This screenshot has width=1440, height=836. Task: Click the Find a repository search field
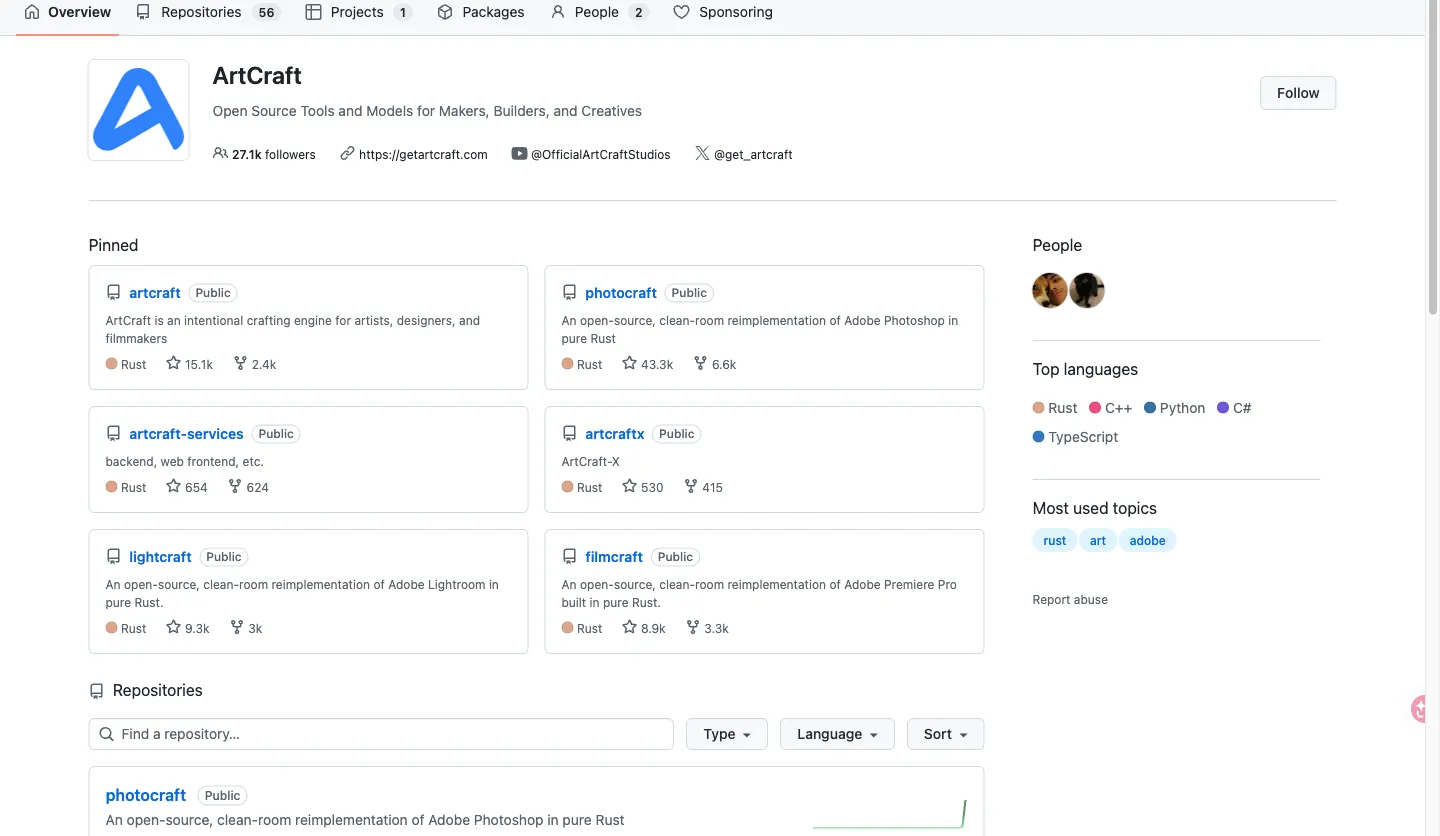coord(381,734)
